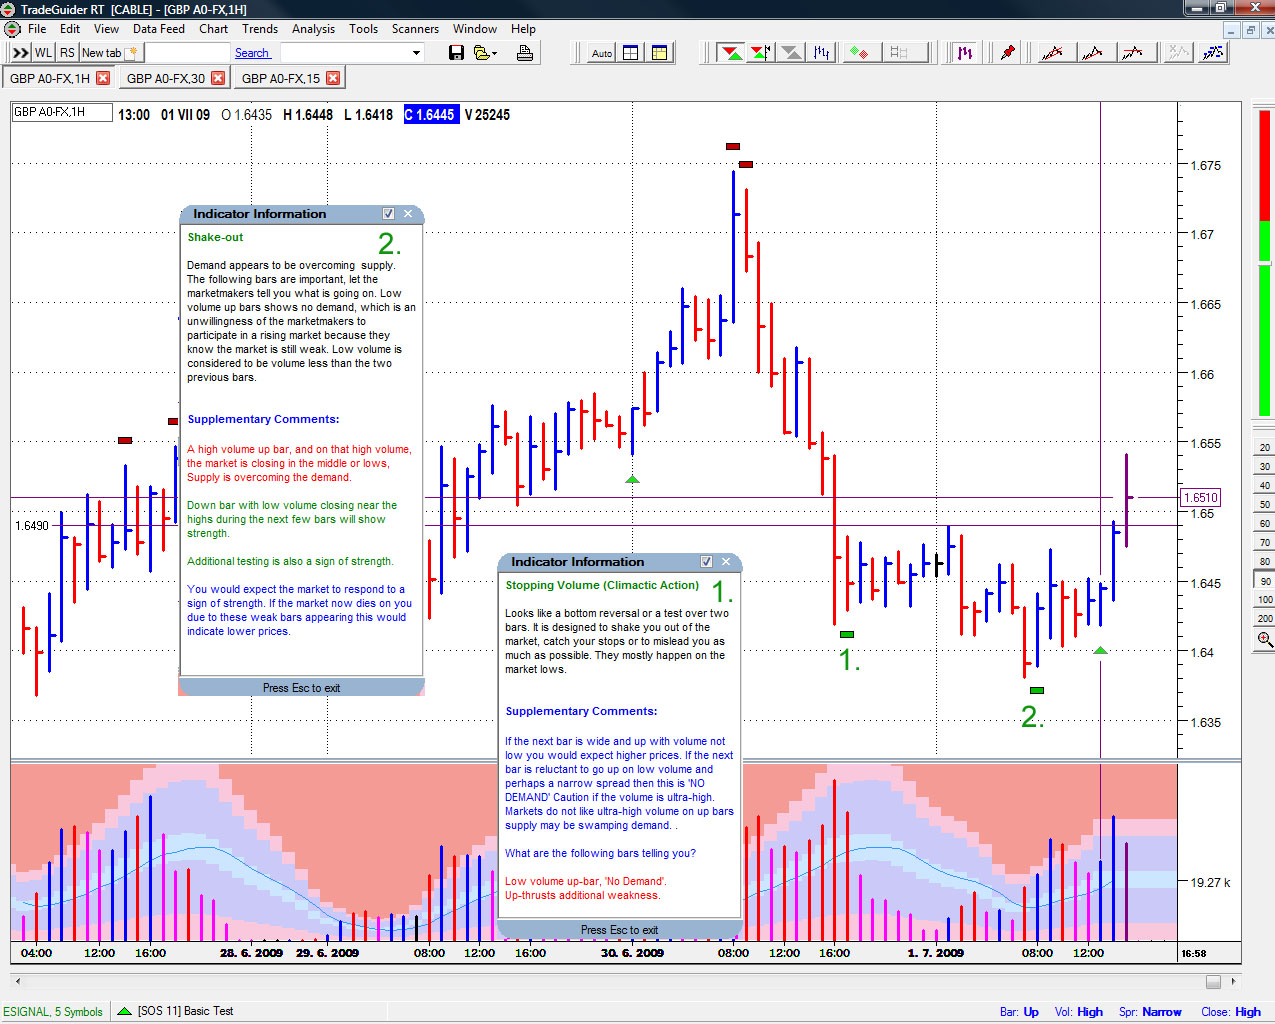Toggle the red/green triangles indicator icon
This screenshot has width=1275, height=1024.
click(x=731, y=53)
